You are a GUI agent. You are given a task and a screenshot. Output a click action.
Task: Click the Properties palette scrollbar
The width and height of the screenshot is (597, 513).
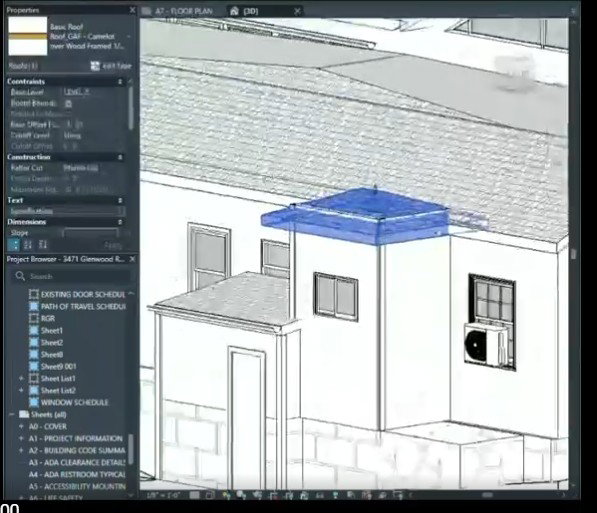coord(131,109)
